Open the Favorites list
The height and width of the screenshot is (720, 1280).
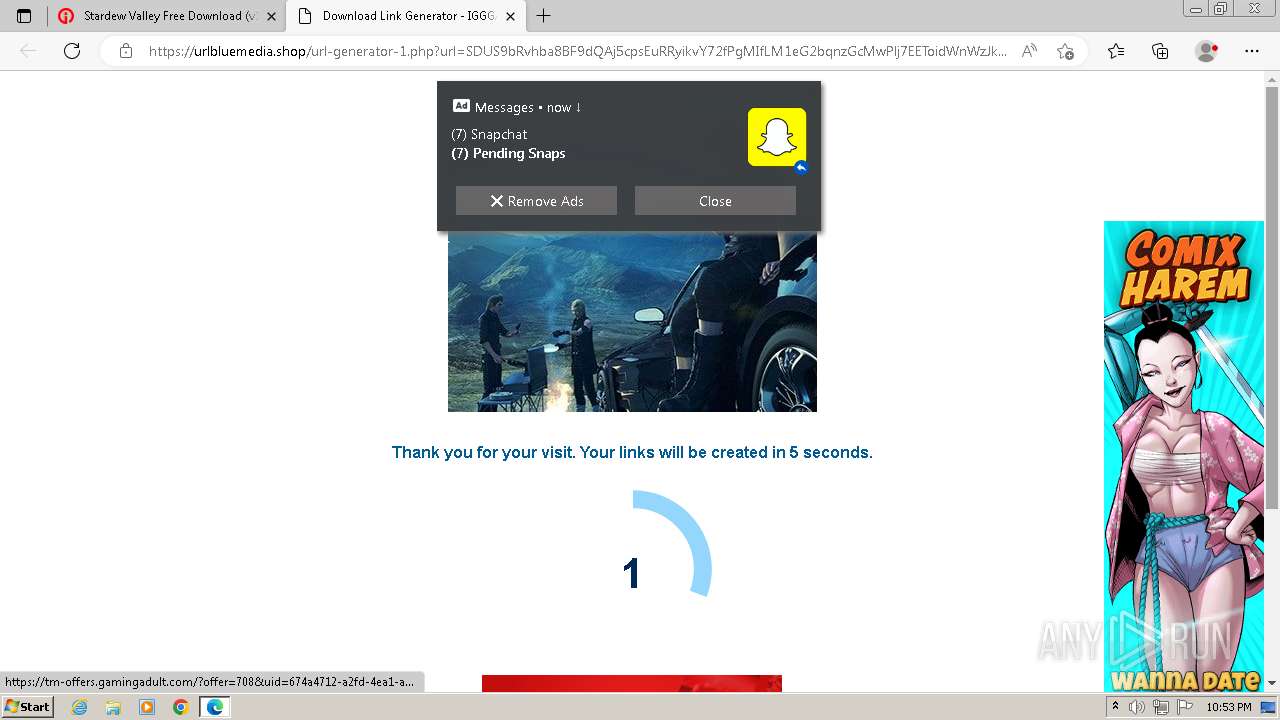(1116, 51)
